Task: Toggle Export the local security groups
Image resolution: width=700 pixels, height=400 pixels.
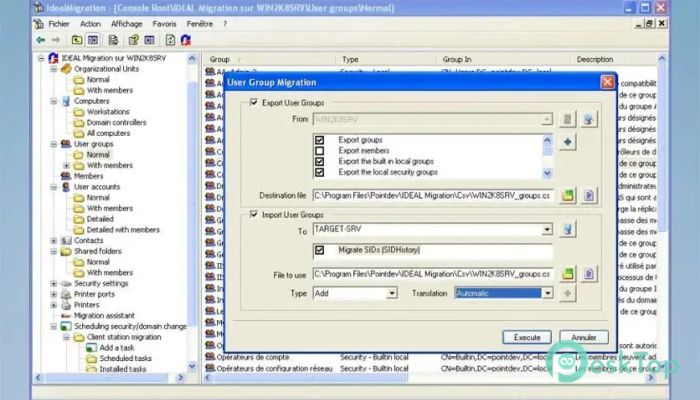Action: point(320,172)
